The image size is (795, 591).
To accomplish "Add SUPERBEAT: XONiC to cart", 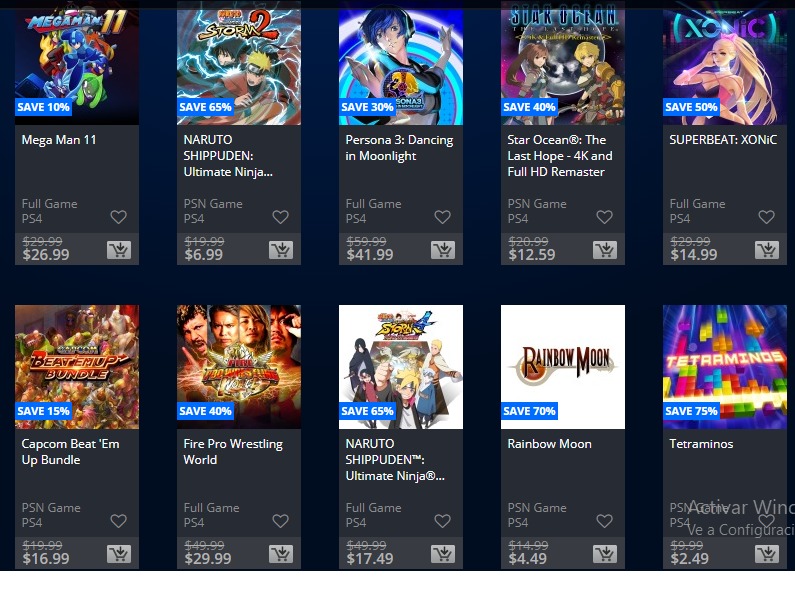I will pos(767,250).
